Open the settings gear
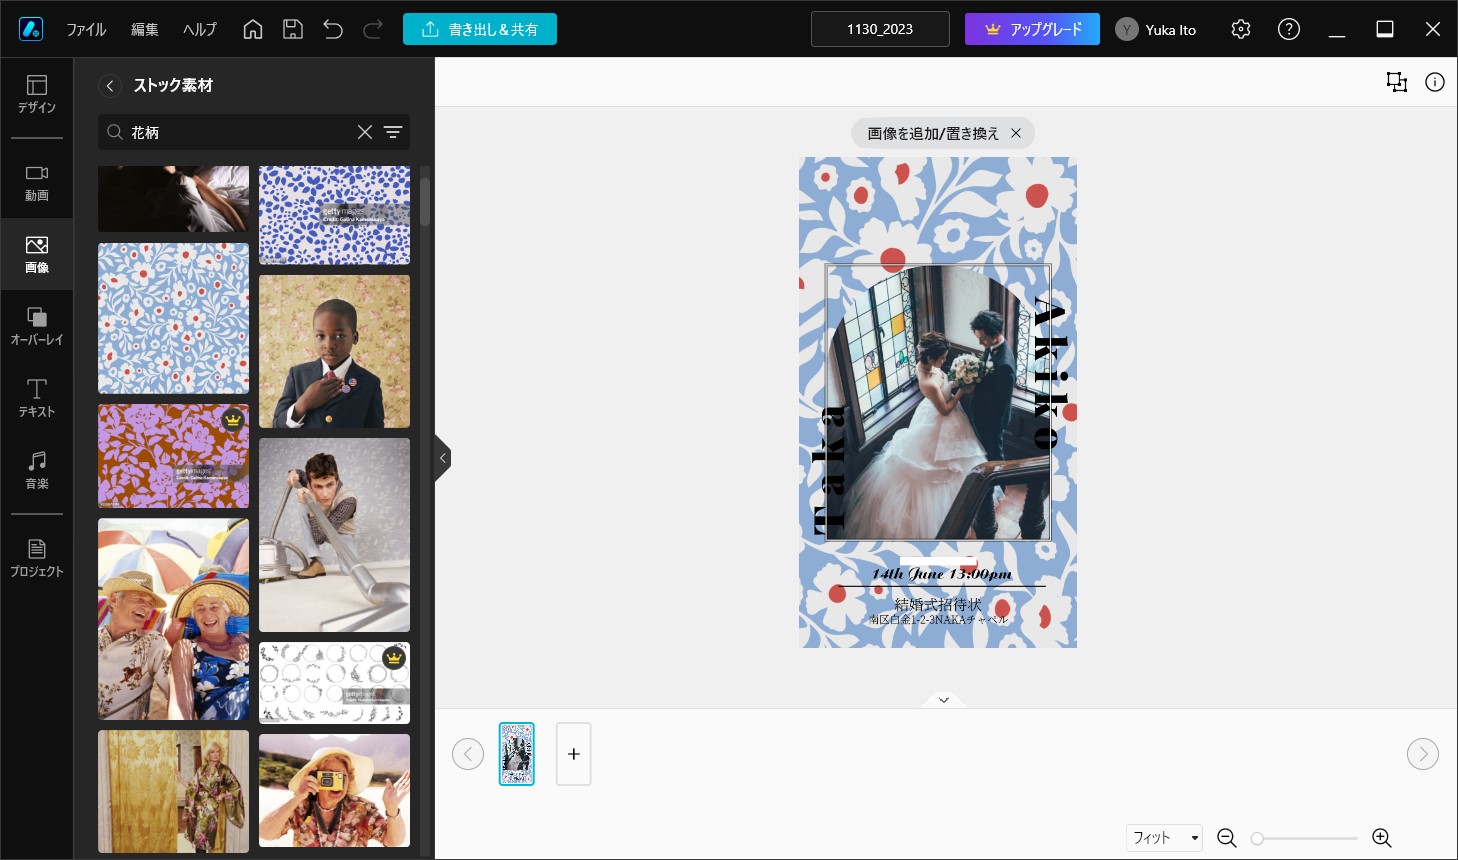The width and height of the screenshot is (1458, 860). (x=1241, y=29)
